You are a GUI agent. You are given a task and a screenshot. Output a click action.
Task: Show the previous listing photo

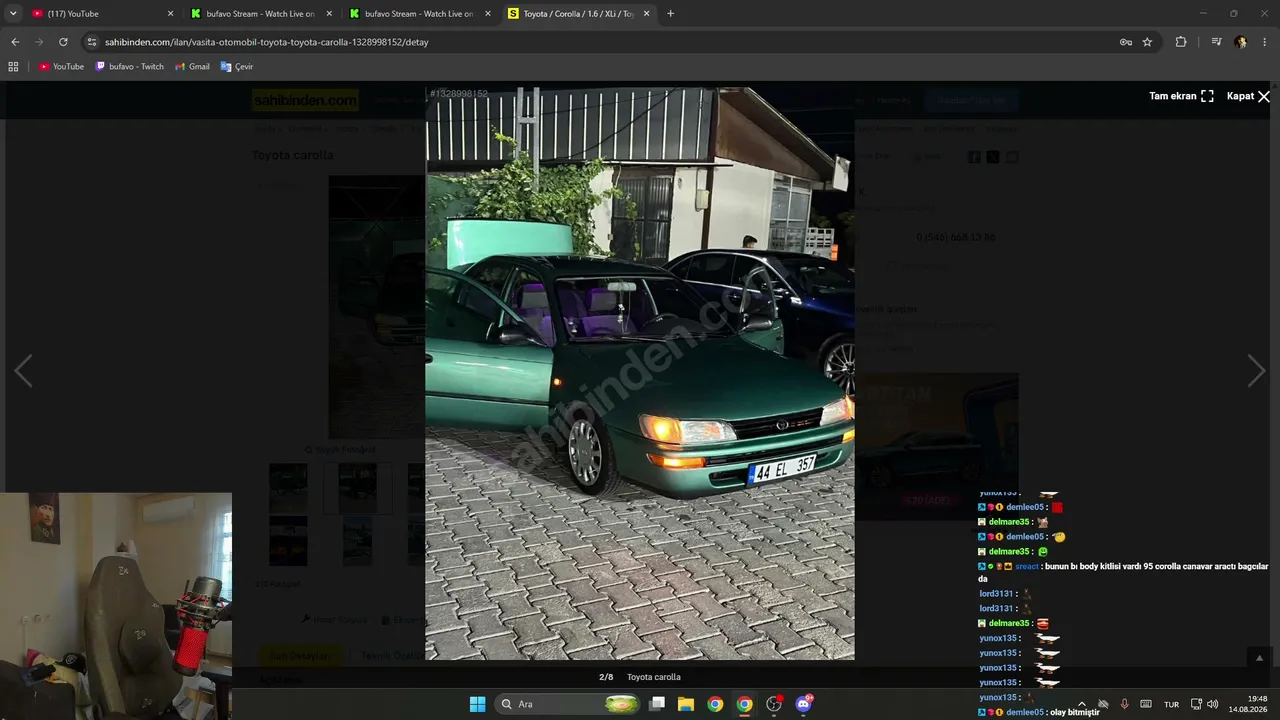point(23,371)
